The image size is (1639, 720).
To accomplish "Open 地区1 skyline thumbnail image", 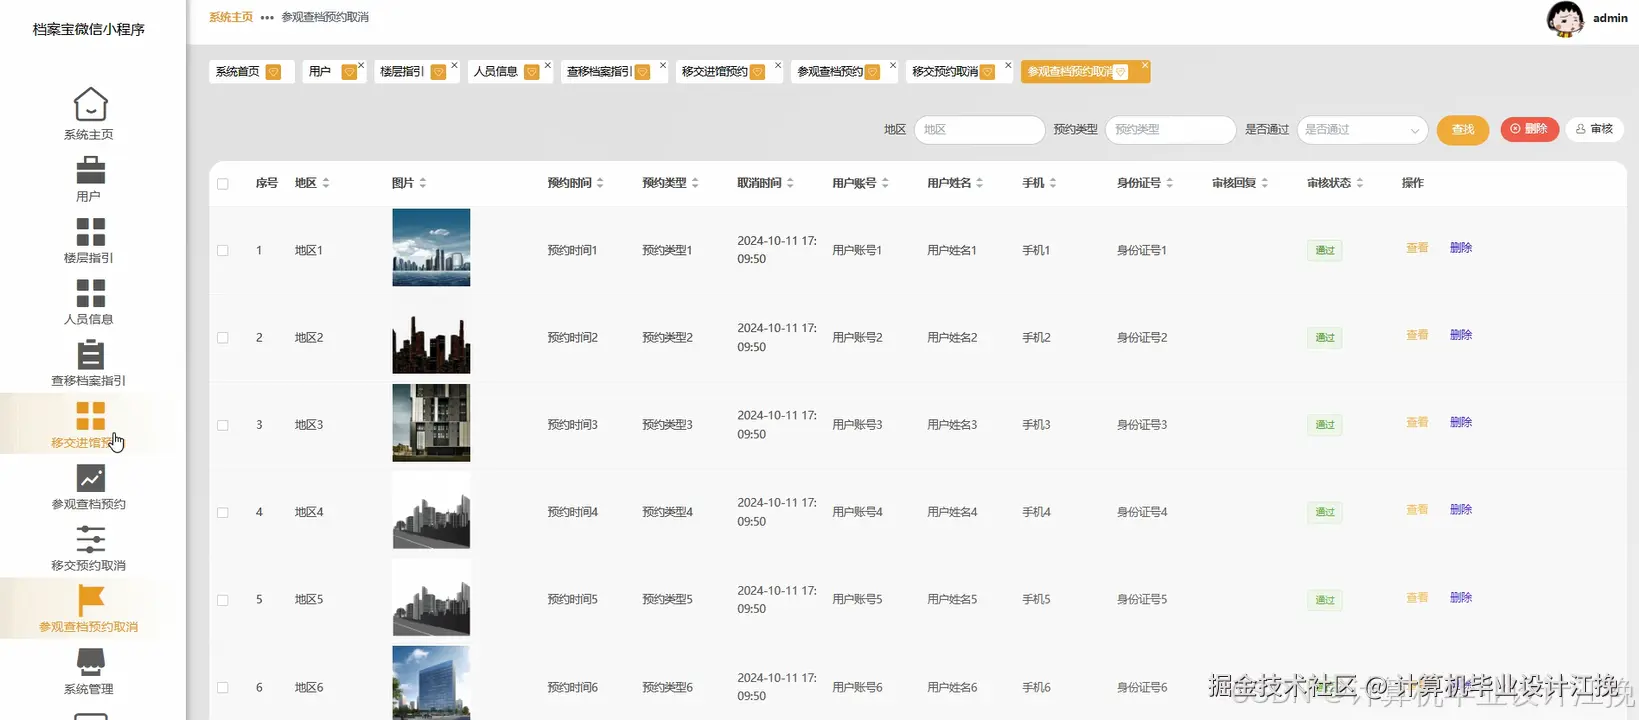I will (431, 247).
